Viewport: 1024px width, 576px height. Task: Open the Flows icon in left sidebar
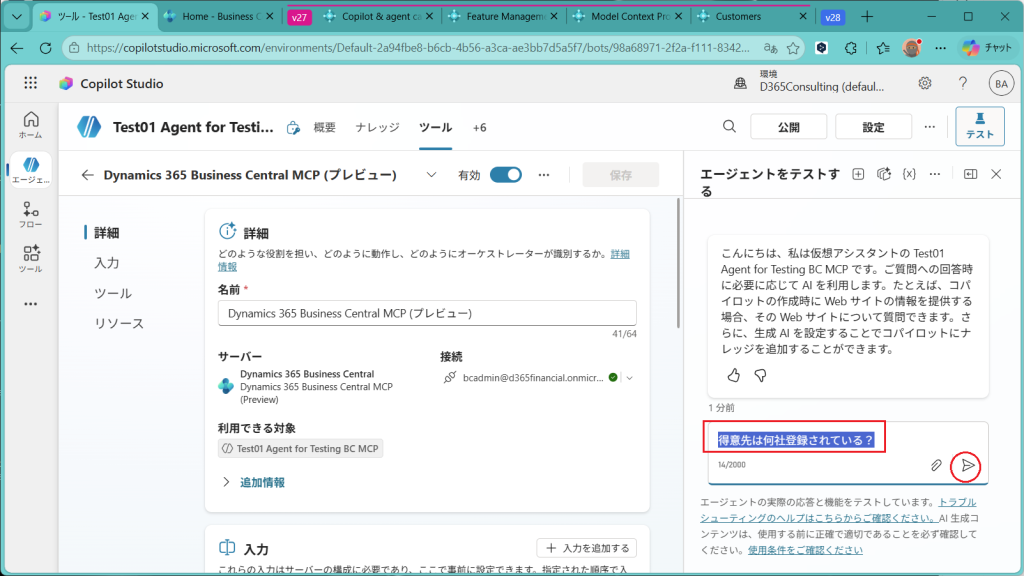(x=31, y=215)
